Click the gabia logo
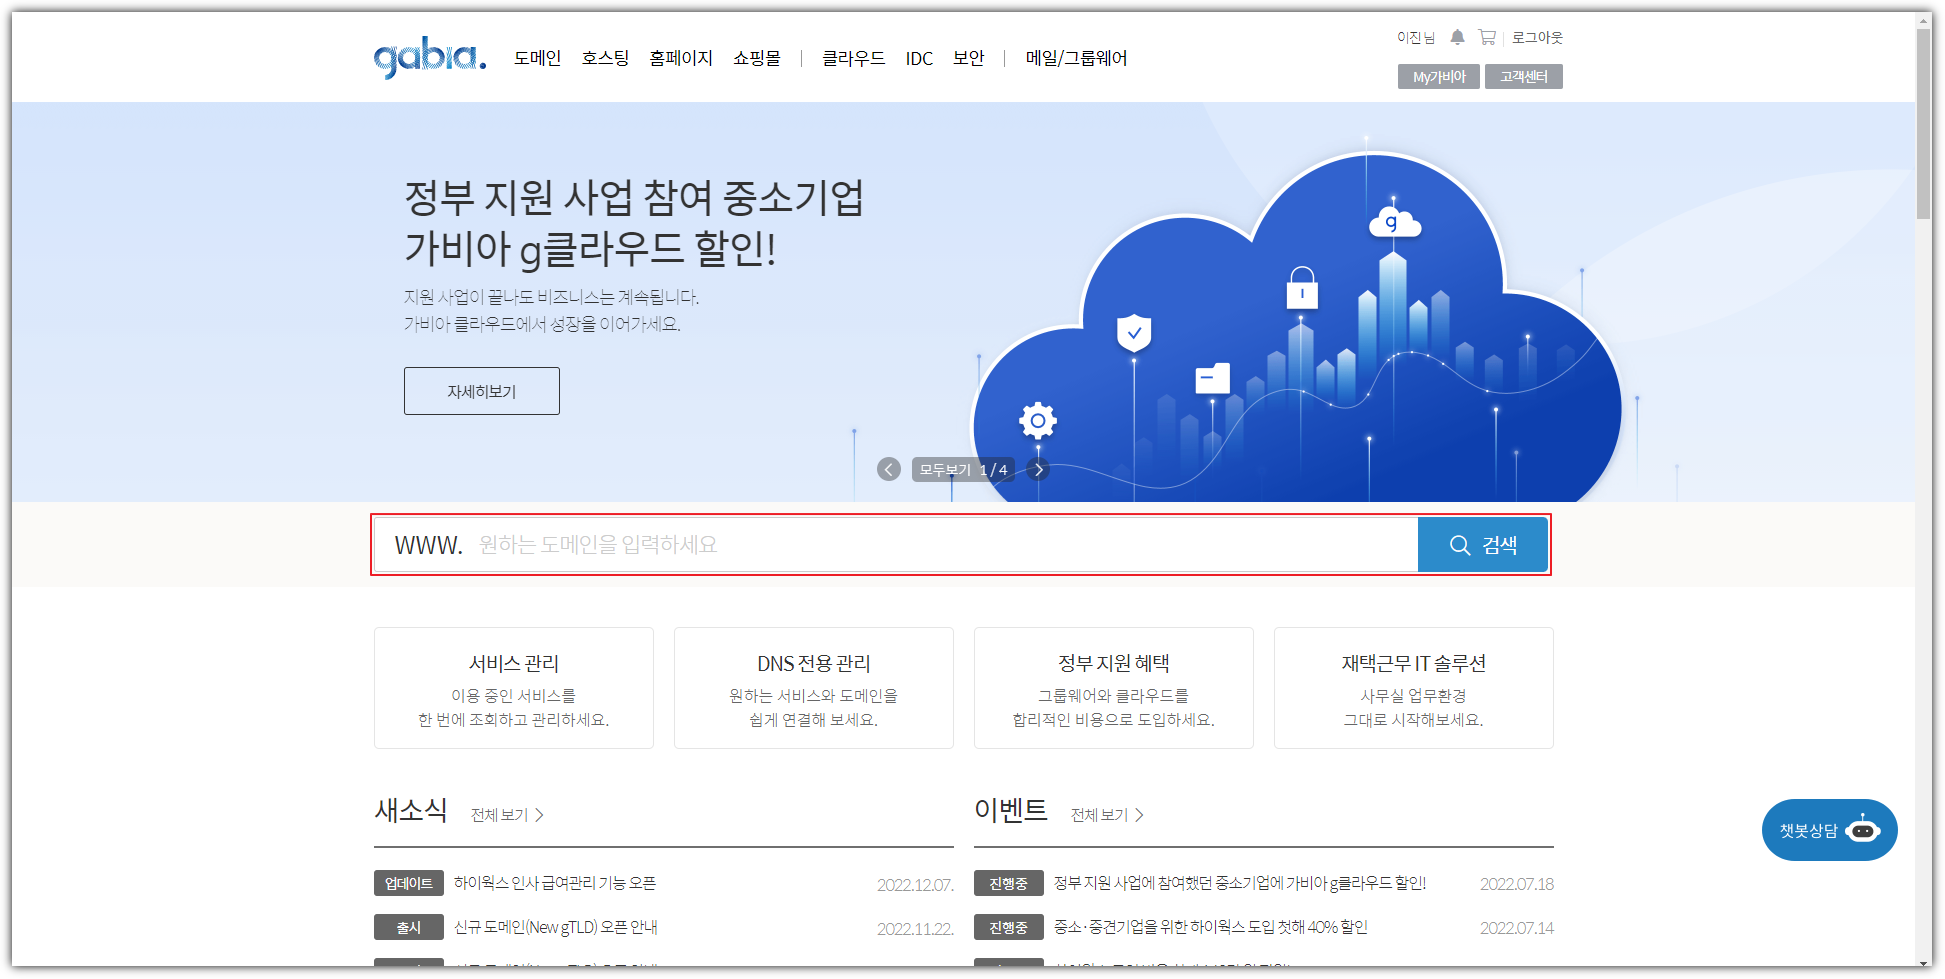 click(430, 57)
